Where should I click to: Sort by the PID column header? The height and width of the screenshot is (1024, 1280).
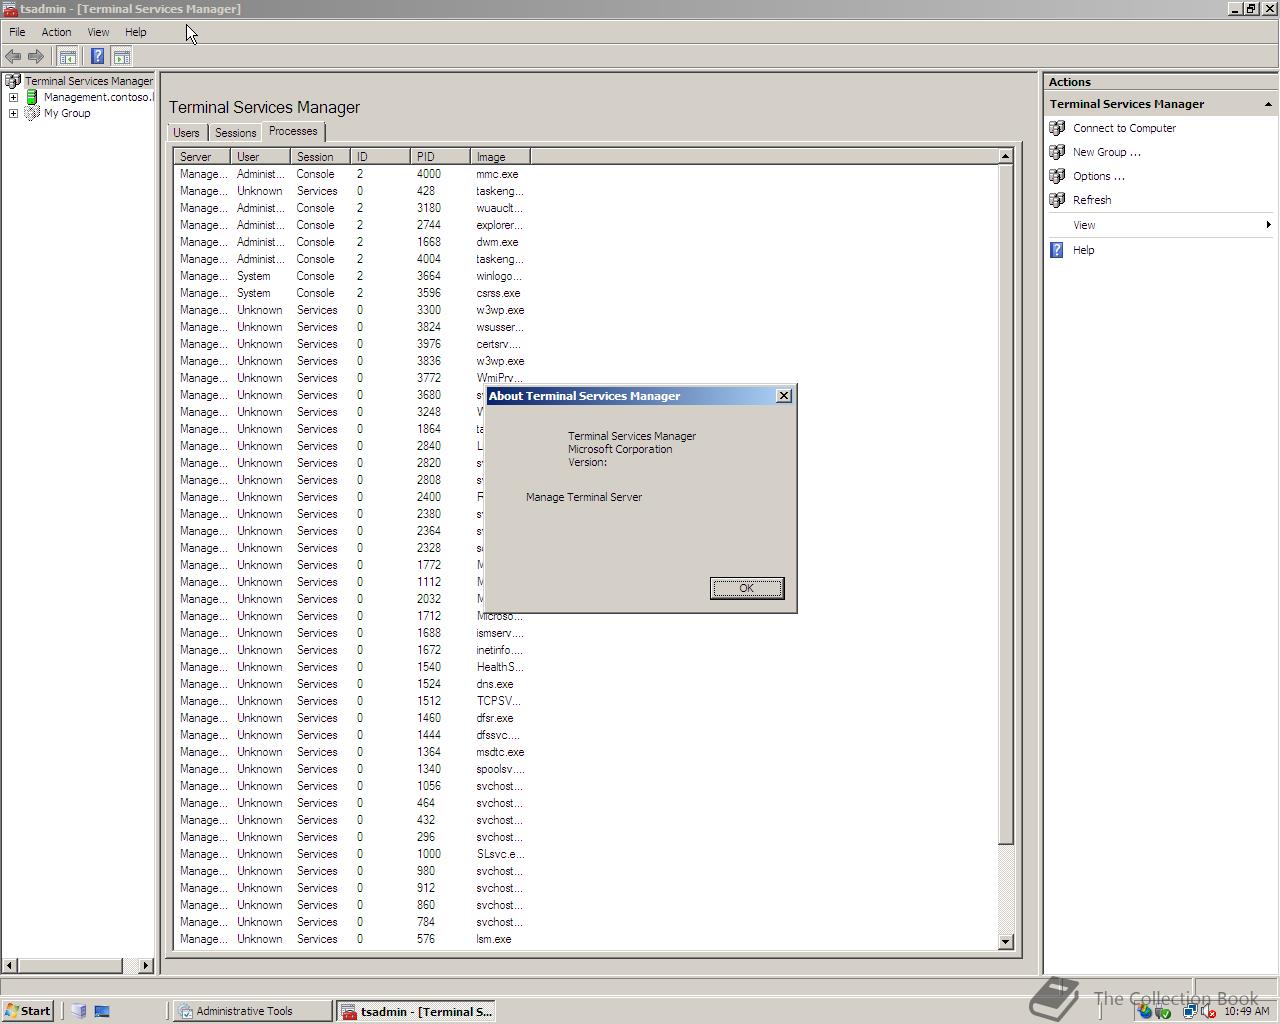coord(441,157)
